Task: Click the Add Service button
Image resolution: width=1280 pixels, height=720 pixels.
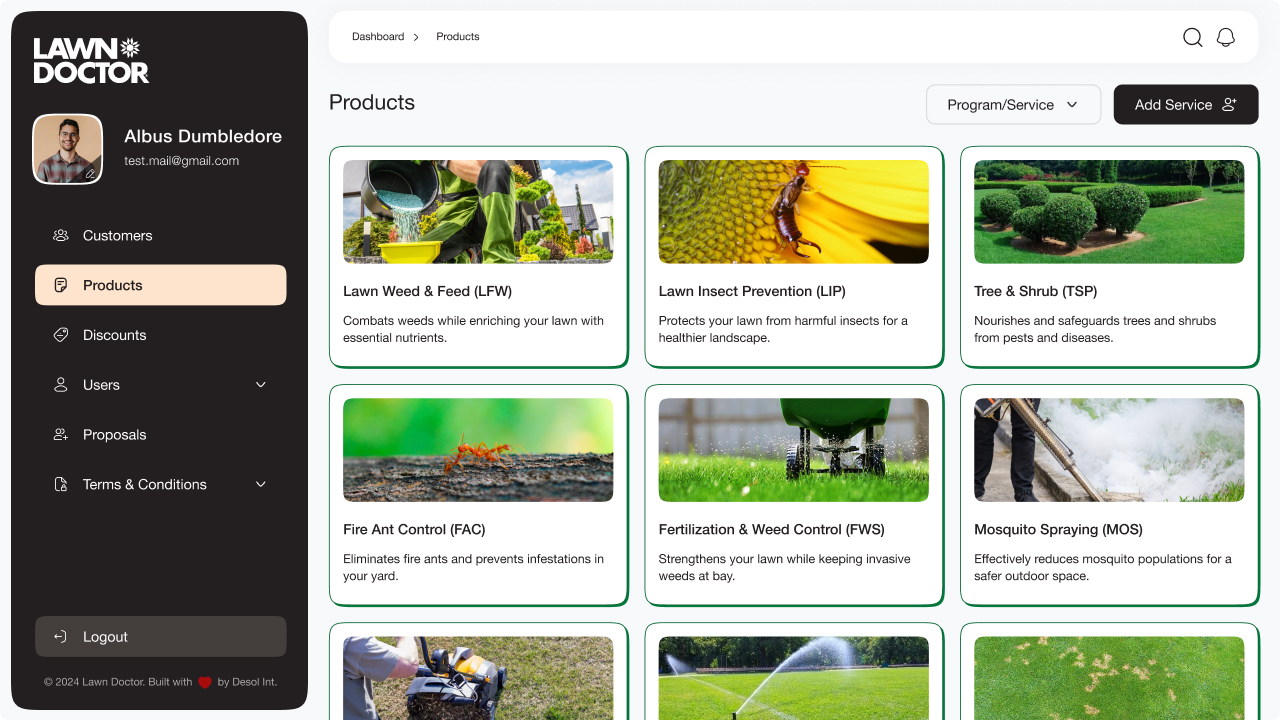Action: 1186,104
